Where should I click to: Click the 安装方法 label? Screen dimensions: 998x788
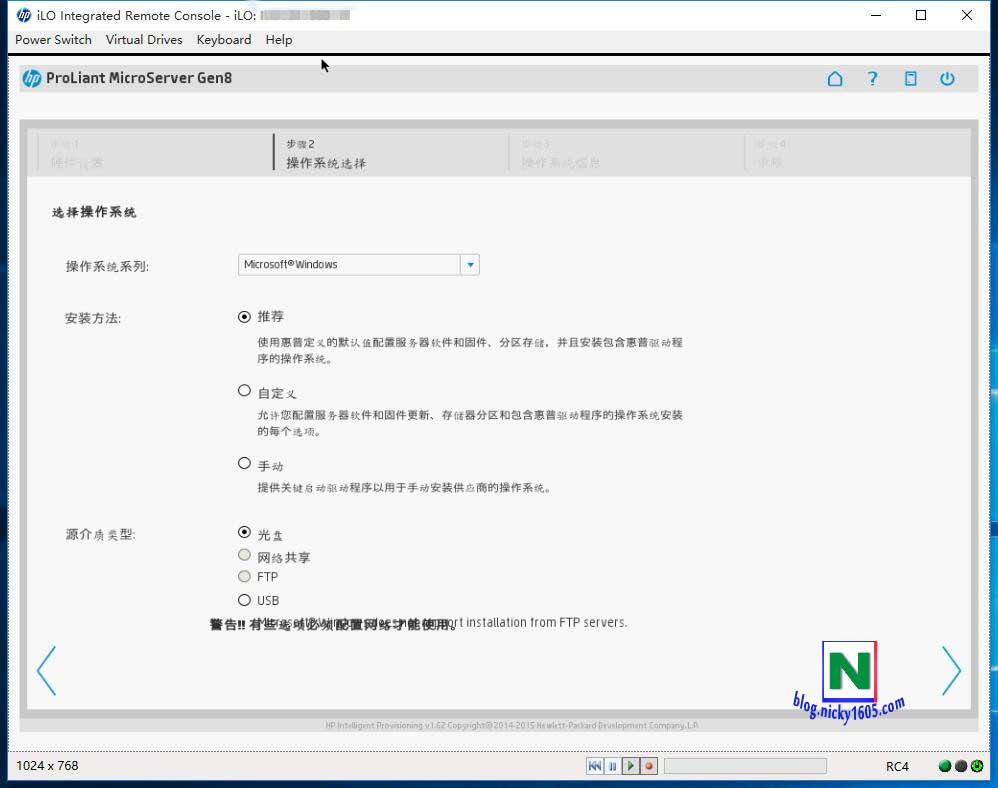[x=93, y=318]
